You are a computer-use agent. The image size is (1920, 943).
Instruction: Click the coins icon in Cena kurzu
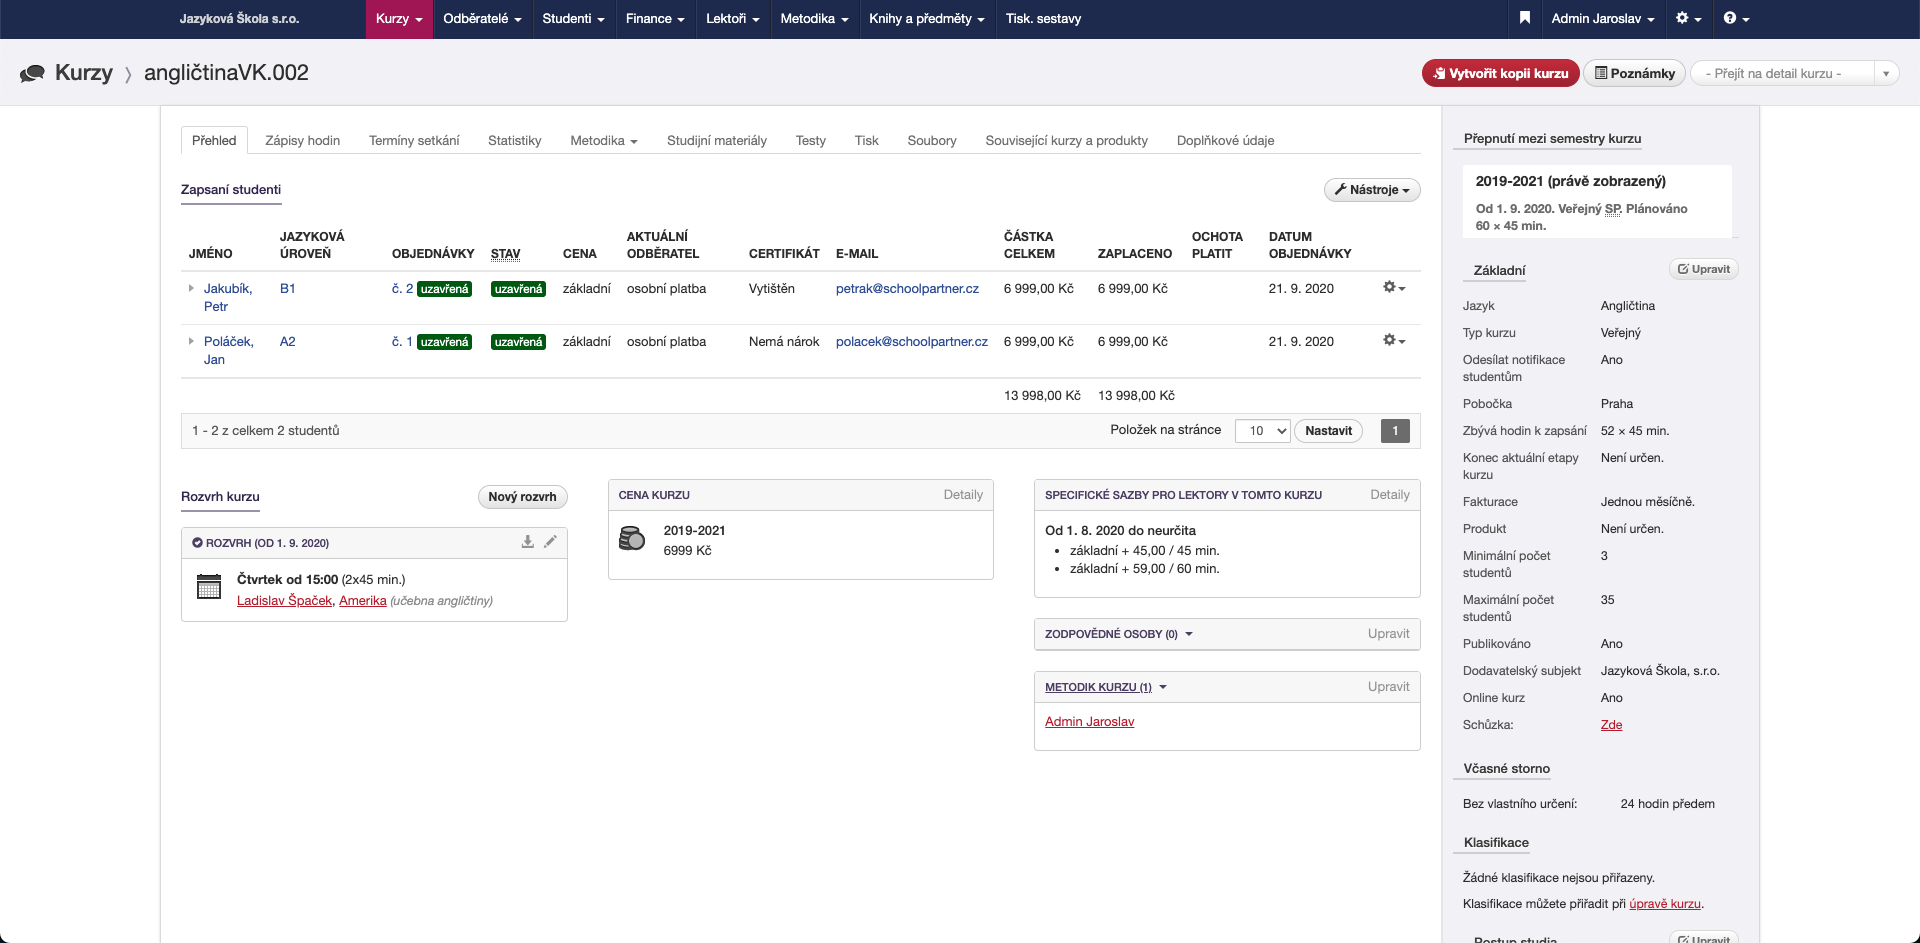[632, 538]
